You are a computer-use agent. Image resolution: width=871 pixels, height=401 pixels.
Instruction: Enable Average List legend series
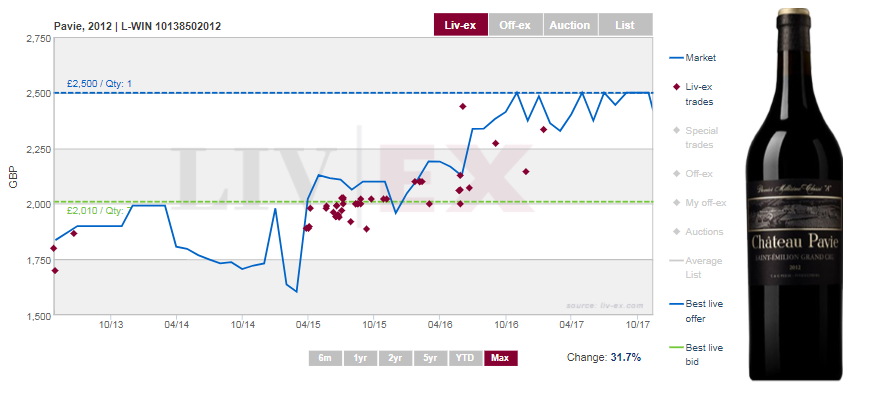pyautogui.click(x=695, y=268)
